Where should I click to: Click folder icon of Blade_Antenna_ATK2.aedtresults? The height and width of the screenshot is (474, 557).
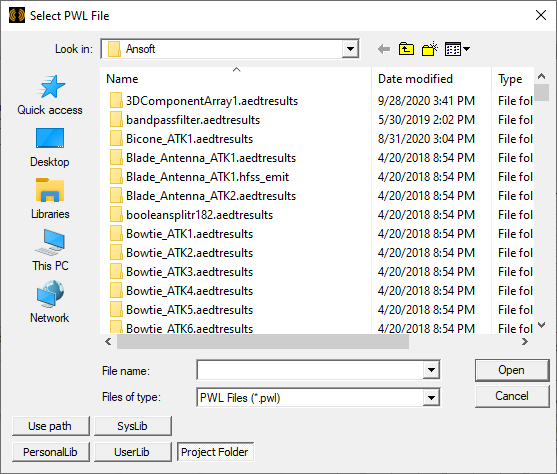tap(116, 196)
